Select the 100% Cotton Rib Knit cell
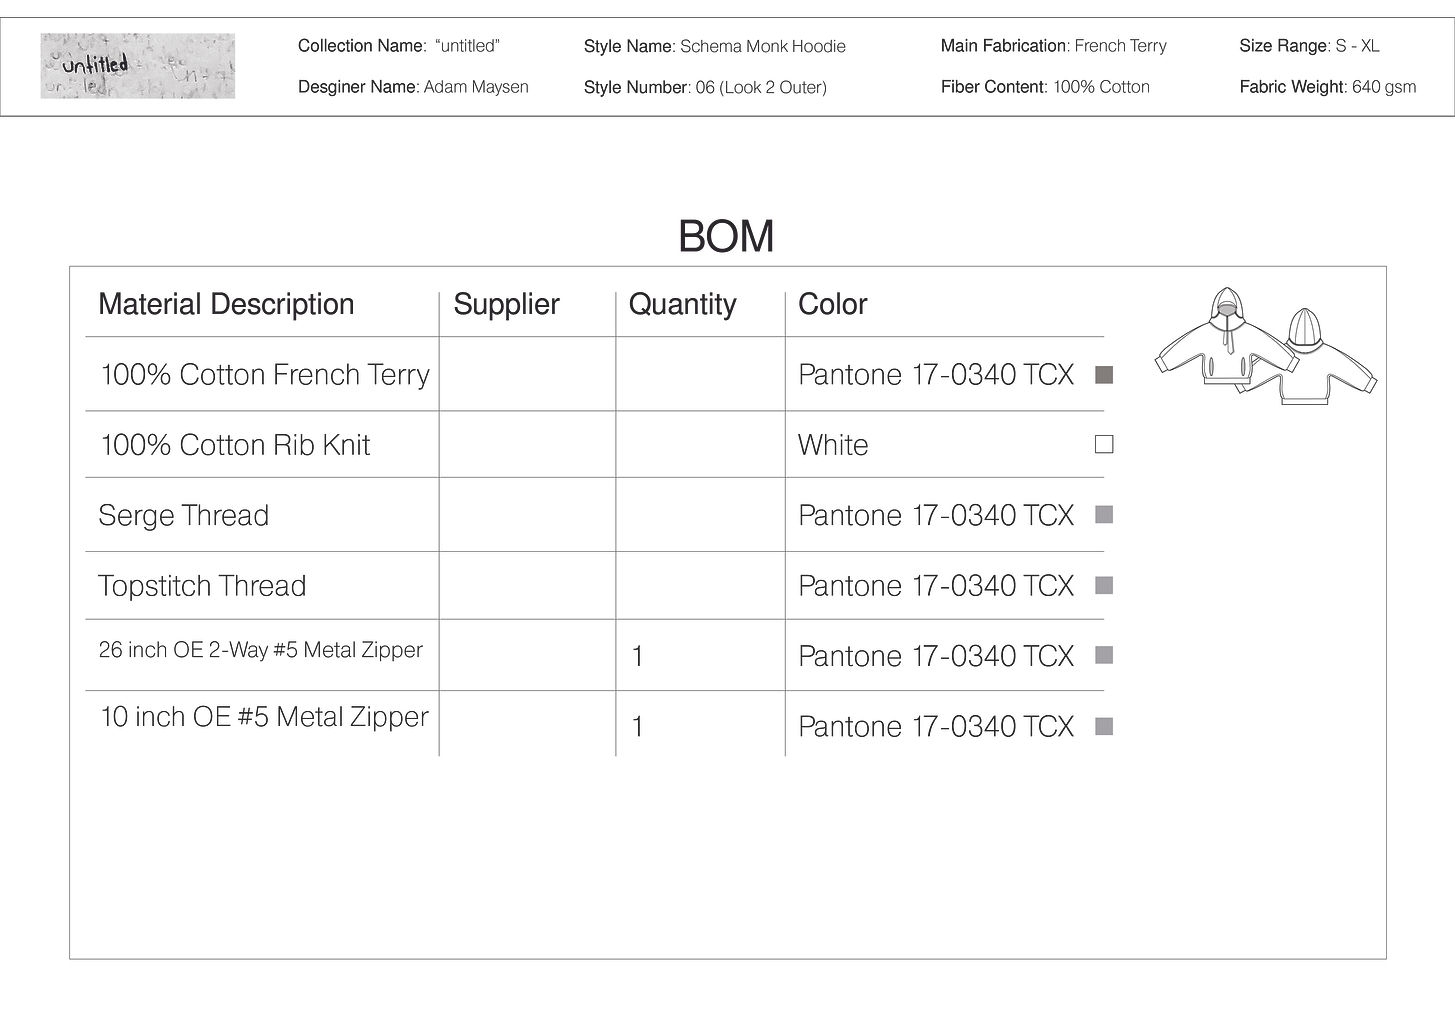This screenshot has width=1455, height=1029. pyautogui.click(x=235, y=445)
